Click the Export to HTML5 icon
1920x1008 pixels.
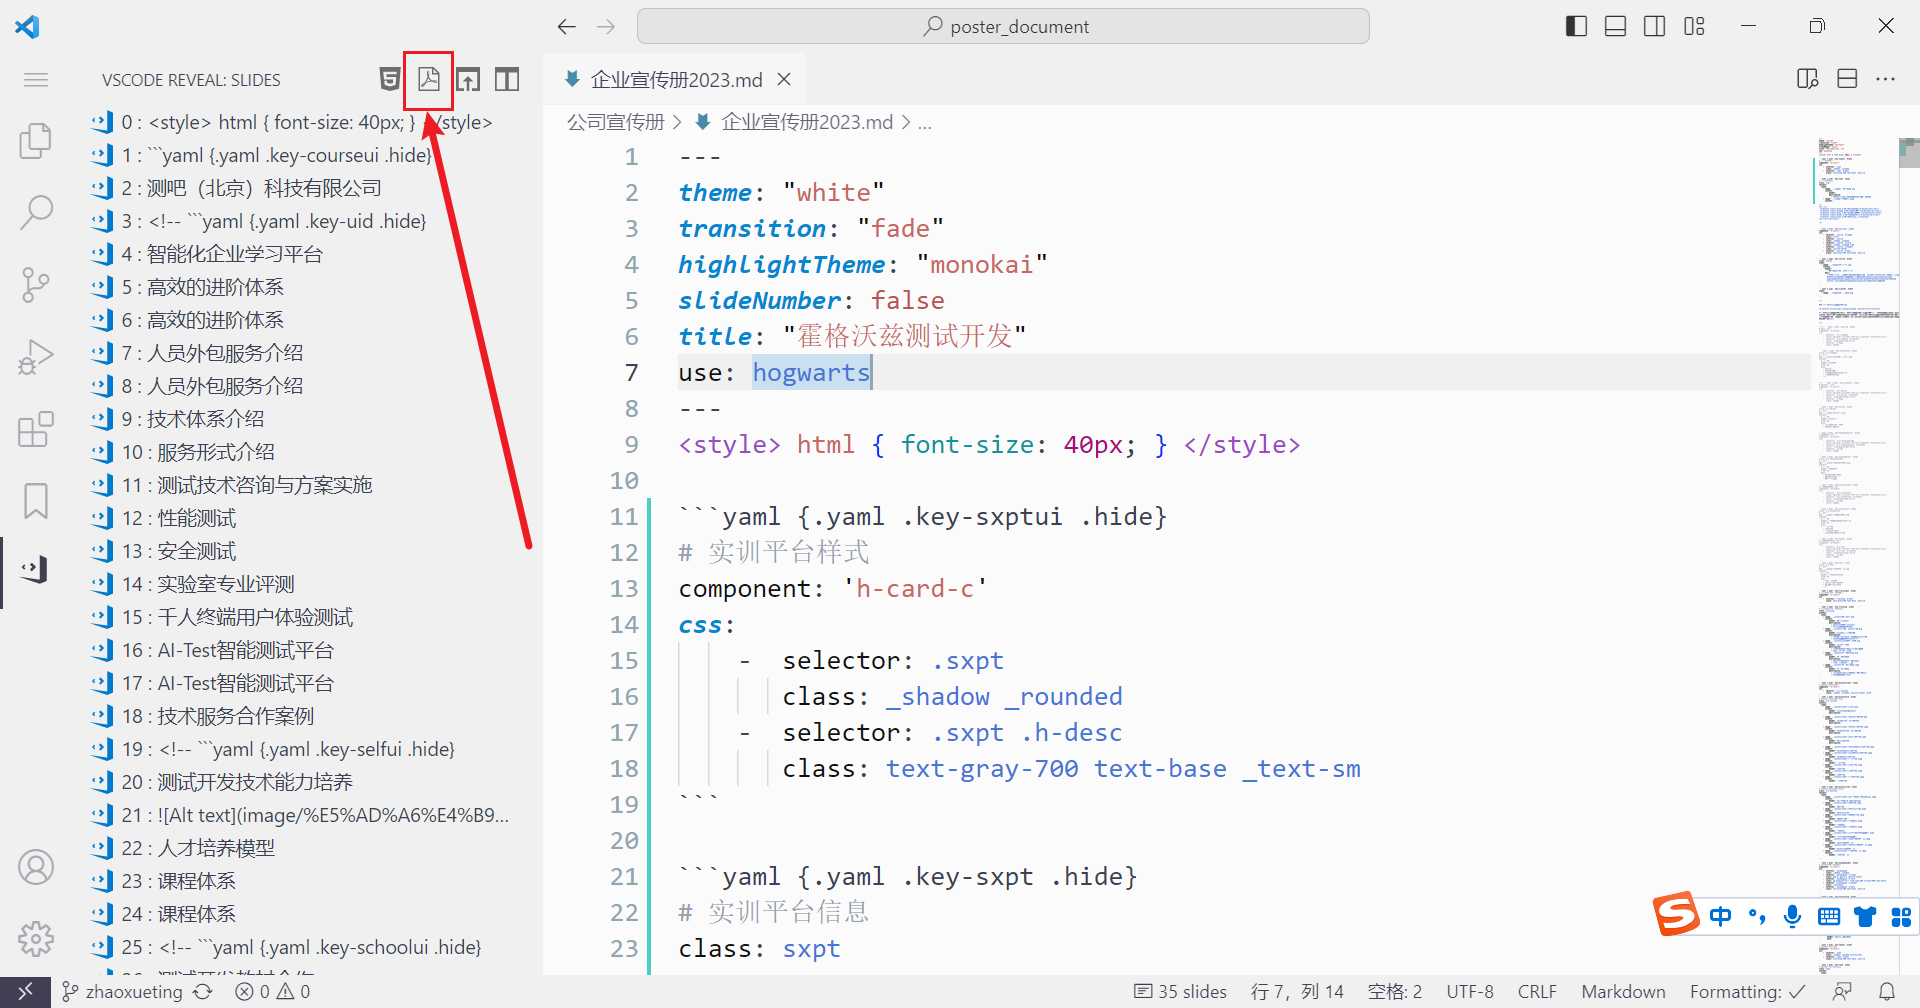(390, 79)
